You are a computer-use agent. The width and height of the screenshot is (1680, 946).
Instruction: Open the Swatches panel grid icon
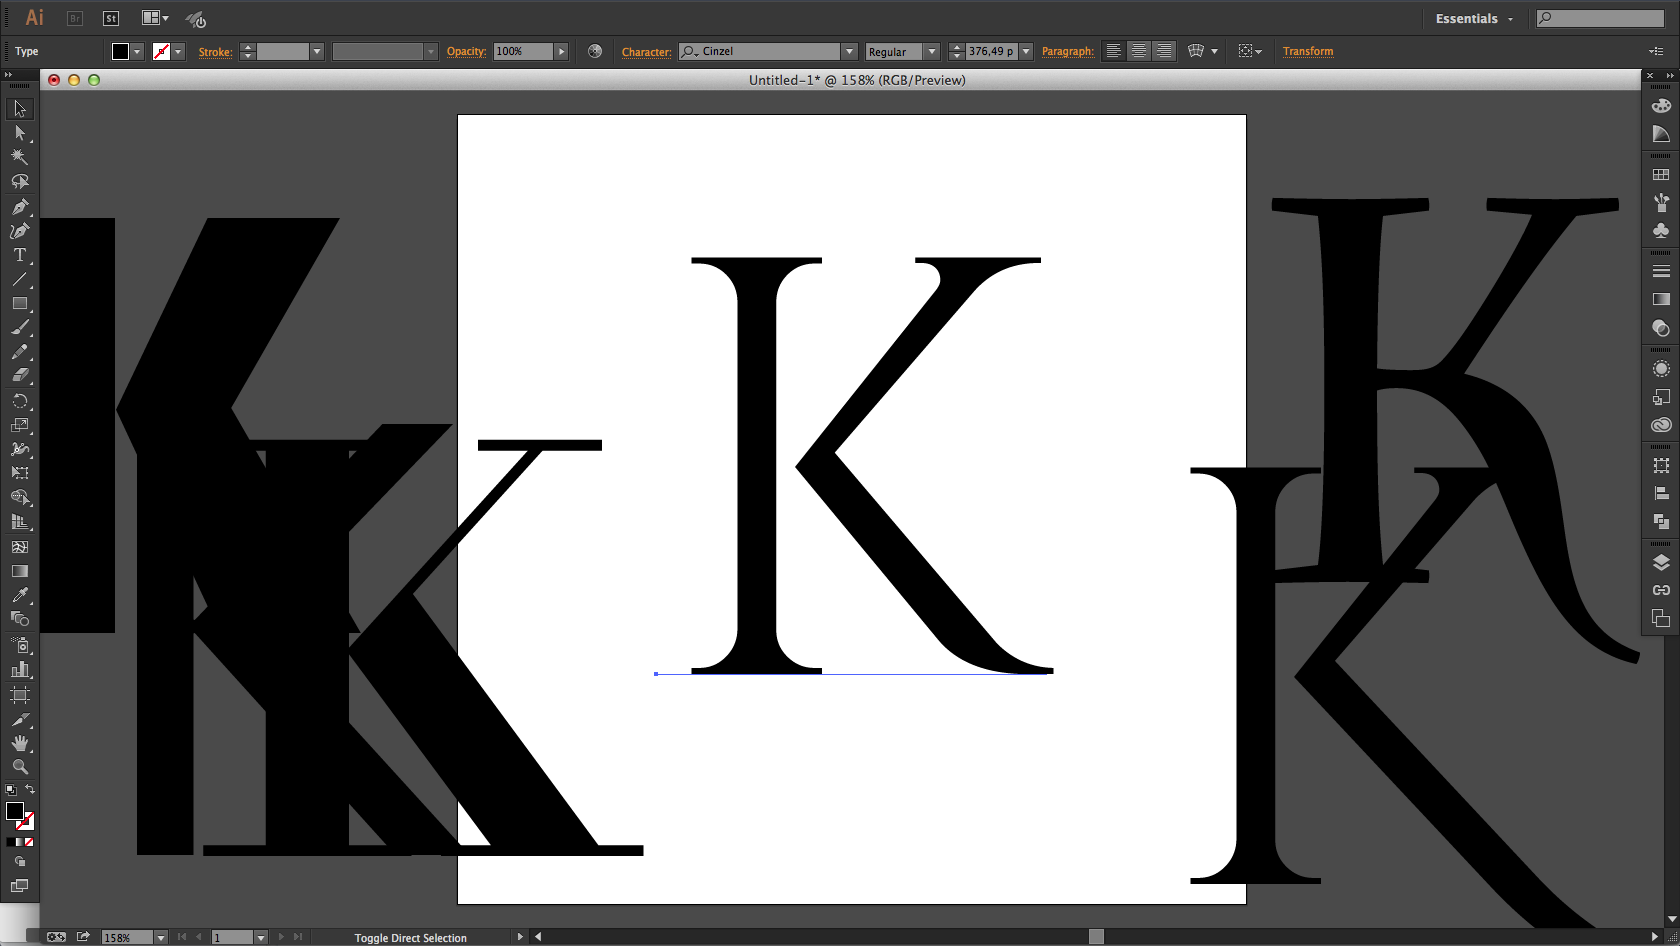coord(1661,175)
